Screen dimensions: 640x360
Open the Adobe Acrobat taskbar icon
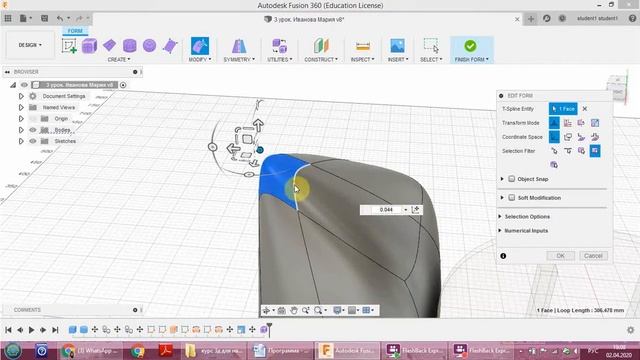(166, 351)
